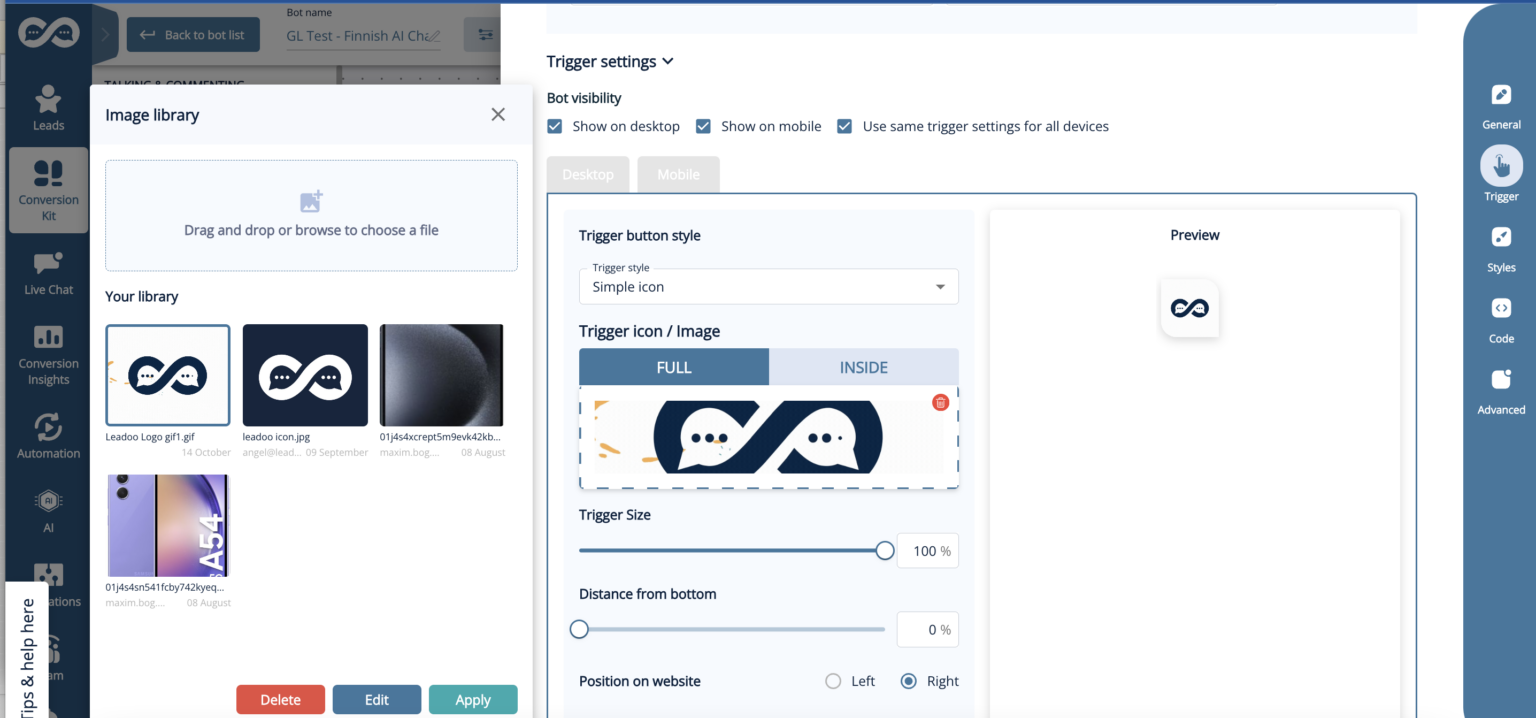The image size is (1536, 718).
Task: Open Styles settings in the right sidebar
Action: tap(1501, 247)
